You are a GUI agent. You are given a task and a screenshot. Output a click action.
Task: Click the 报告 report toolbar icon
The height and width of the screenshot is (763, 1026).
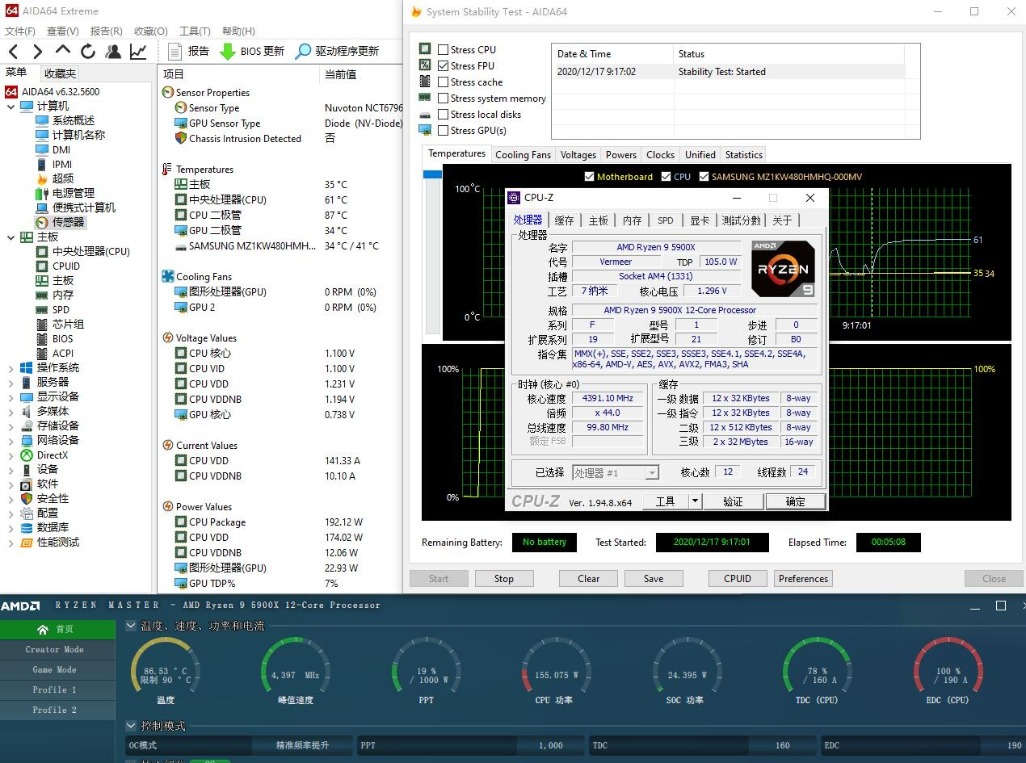click(175, 51)
